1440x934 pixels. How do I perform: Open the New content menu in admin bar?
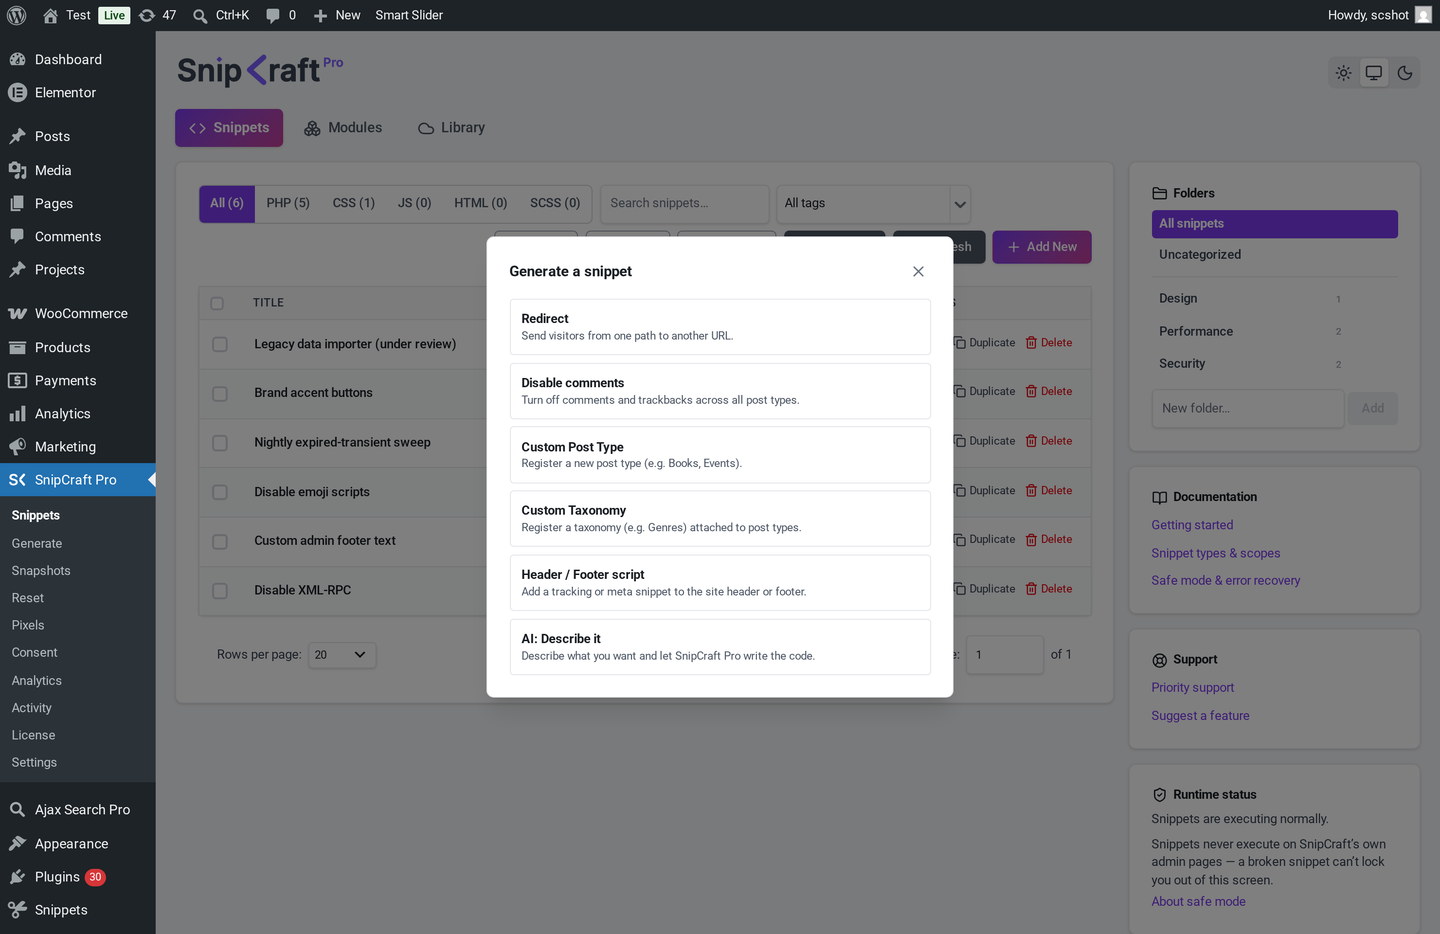[337, 15]
